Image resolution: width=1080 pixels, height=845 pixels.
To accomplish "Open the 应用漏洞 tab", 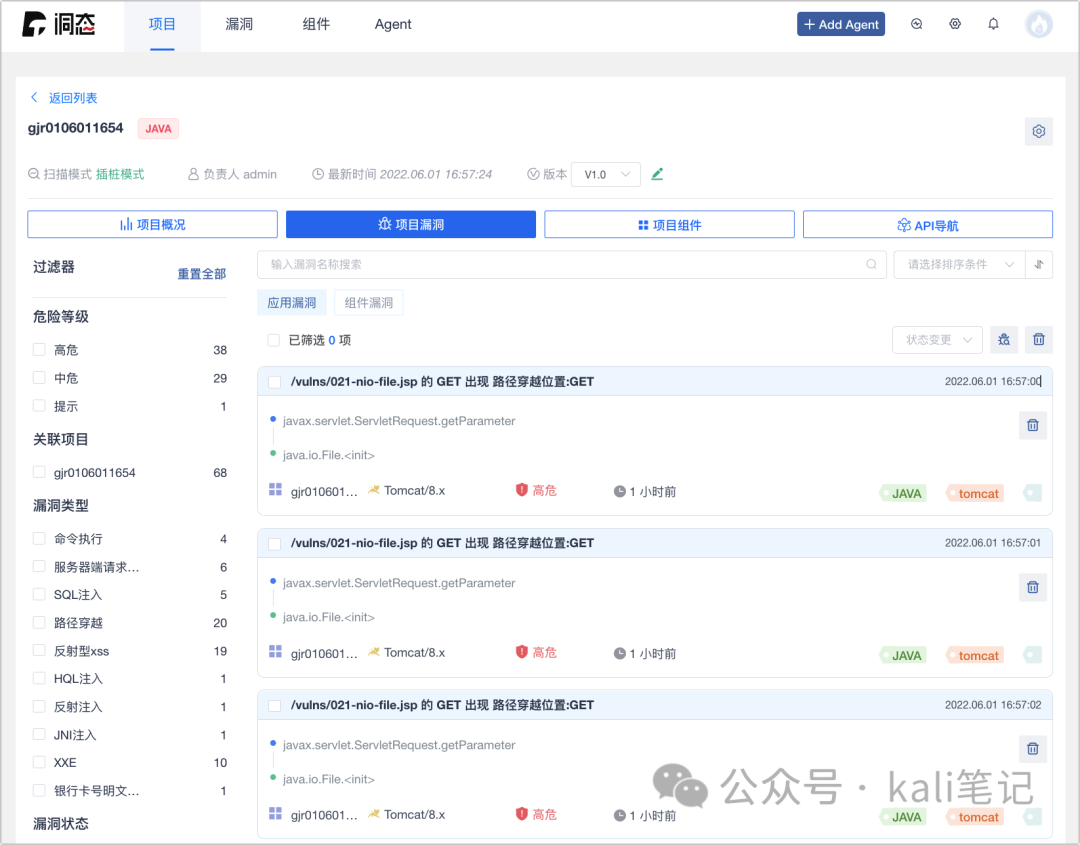I will point(291,303).
